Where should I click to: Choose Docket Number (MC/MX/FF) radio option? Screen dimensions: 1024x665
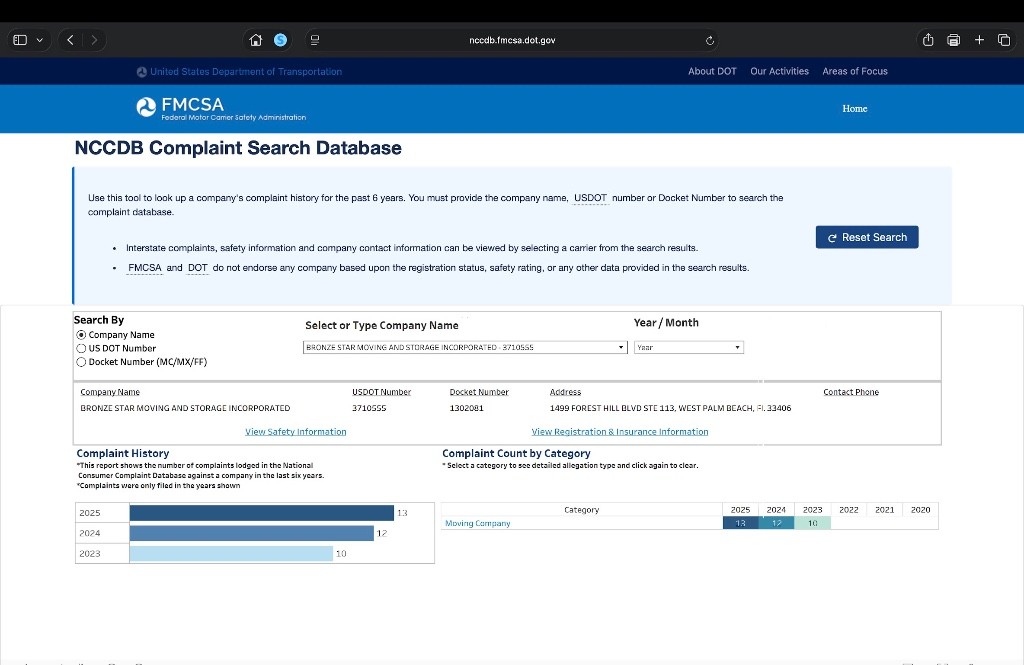[x=82, y=362]
